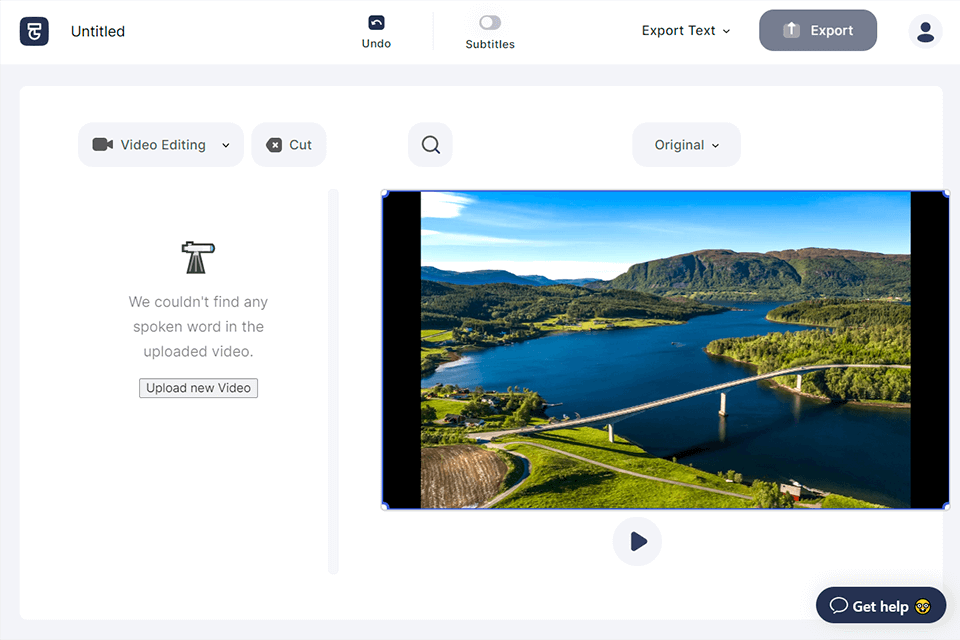Image resolution: width=960 pixels, height=640 pixels.
Task: Click the Cut button
Action: (289, 145)
